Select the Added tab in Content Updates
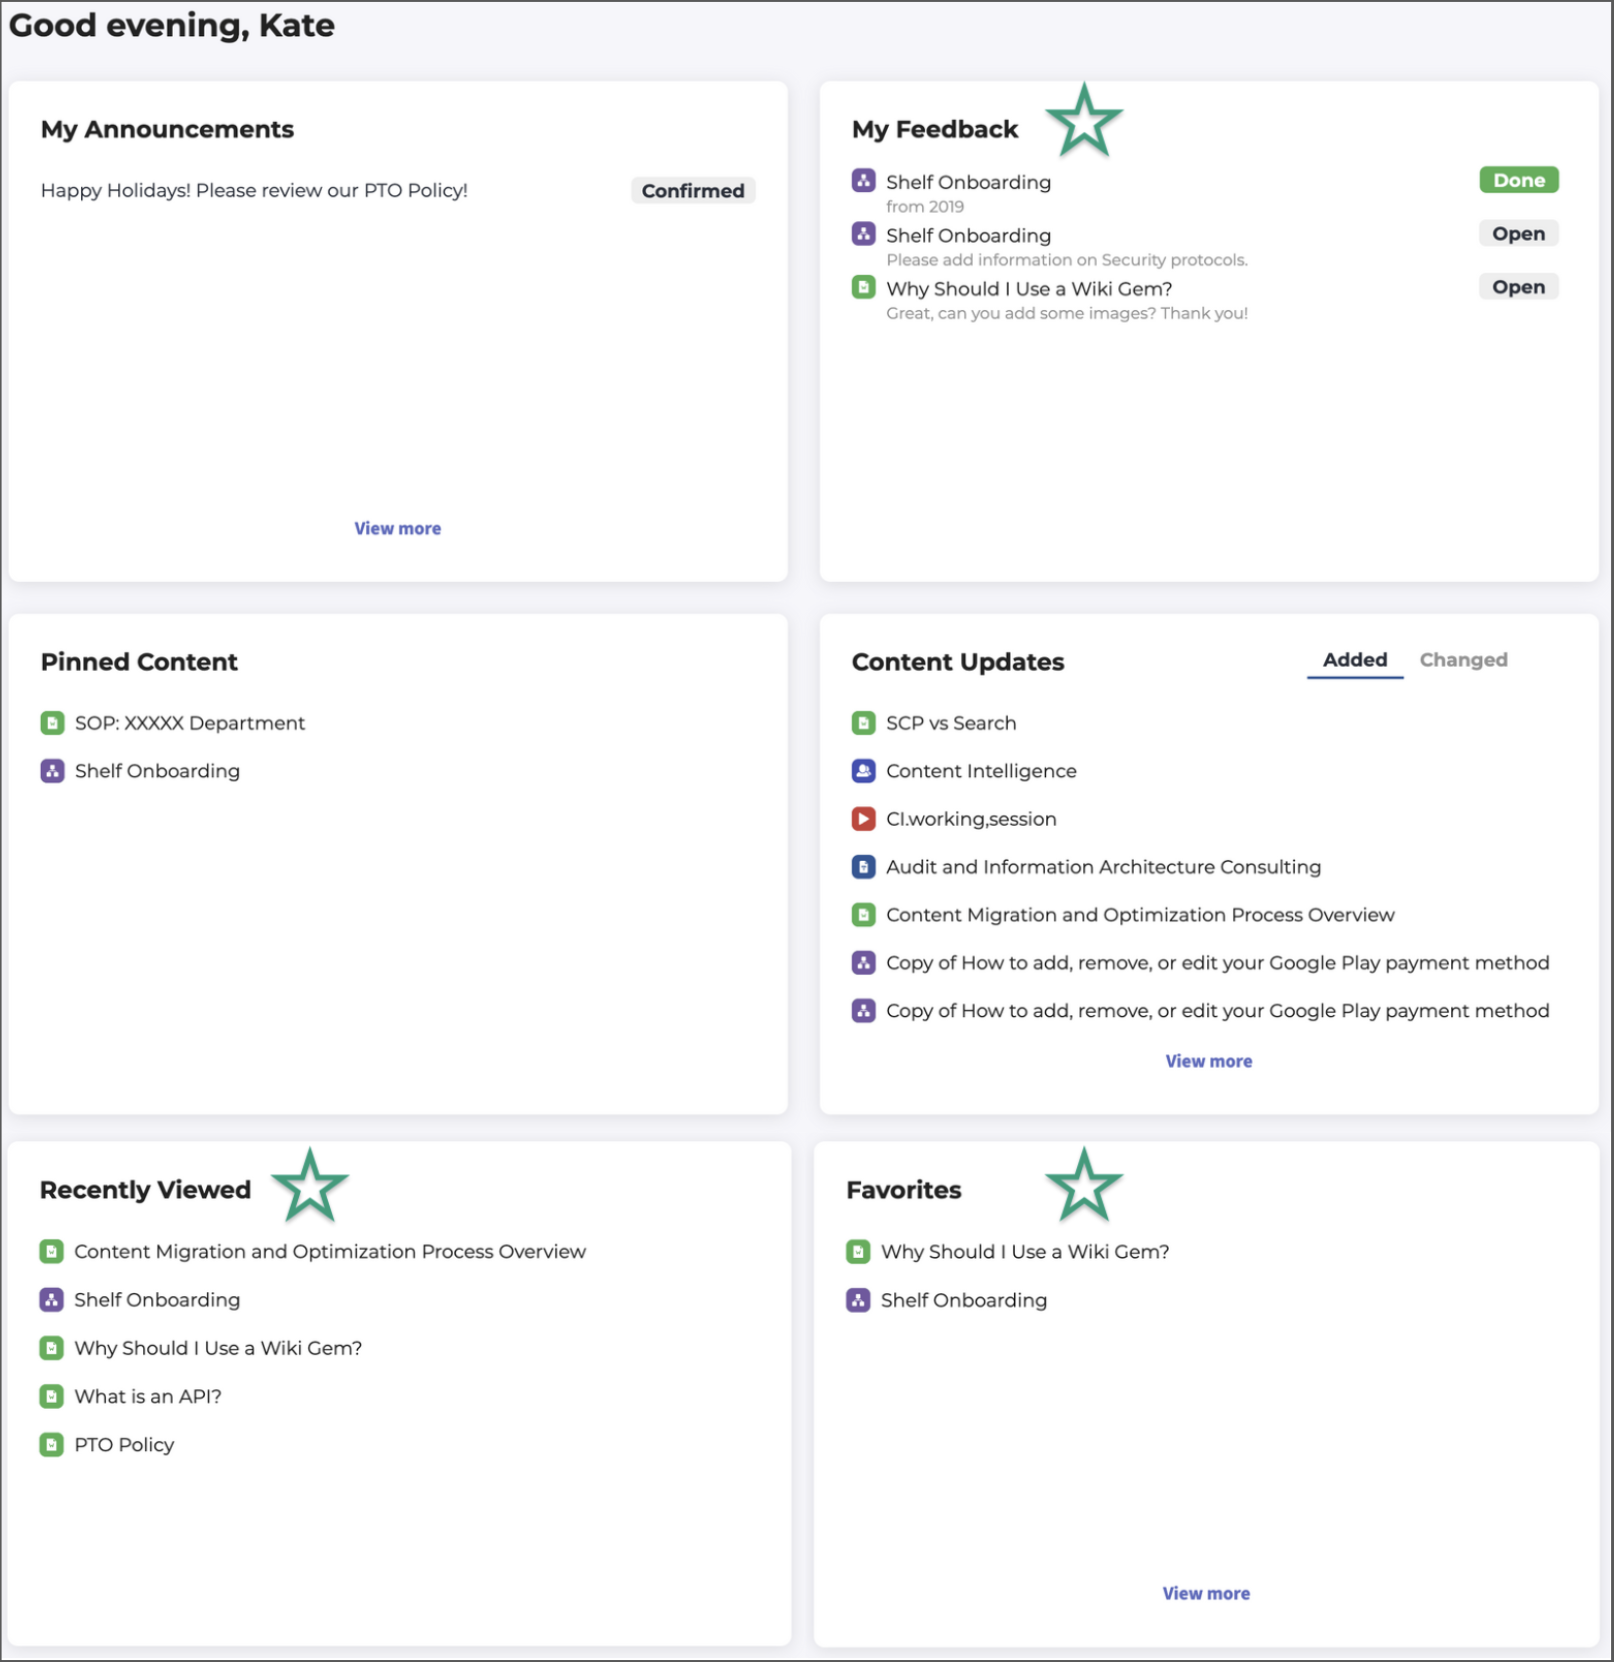Screen dimensions: 1614x1662 click(x=1355, y=660)
